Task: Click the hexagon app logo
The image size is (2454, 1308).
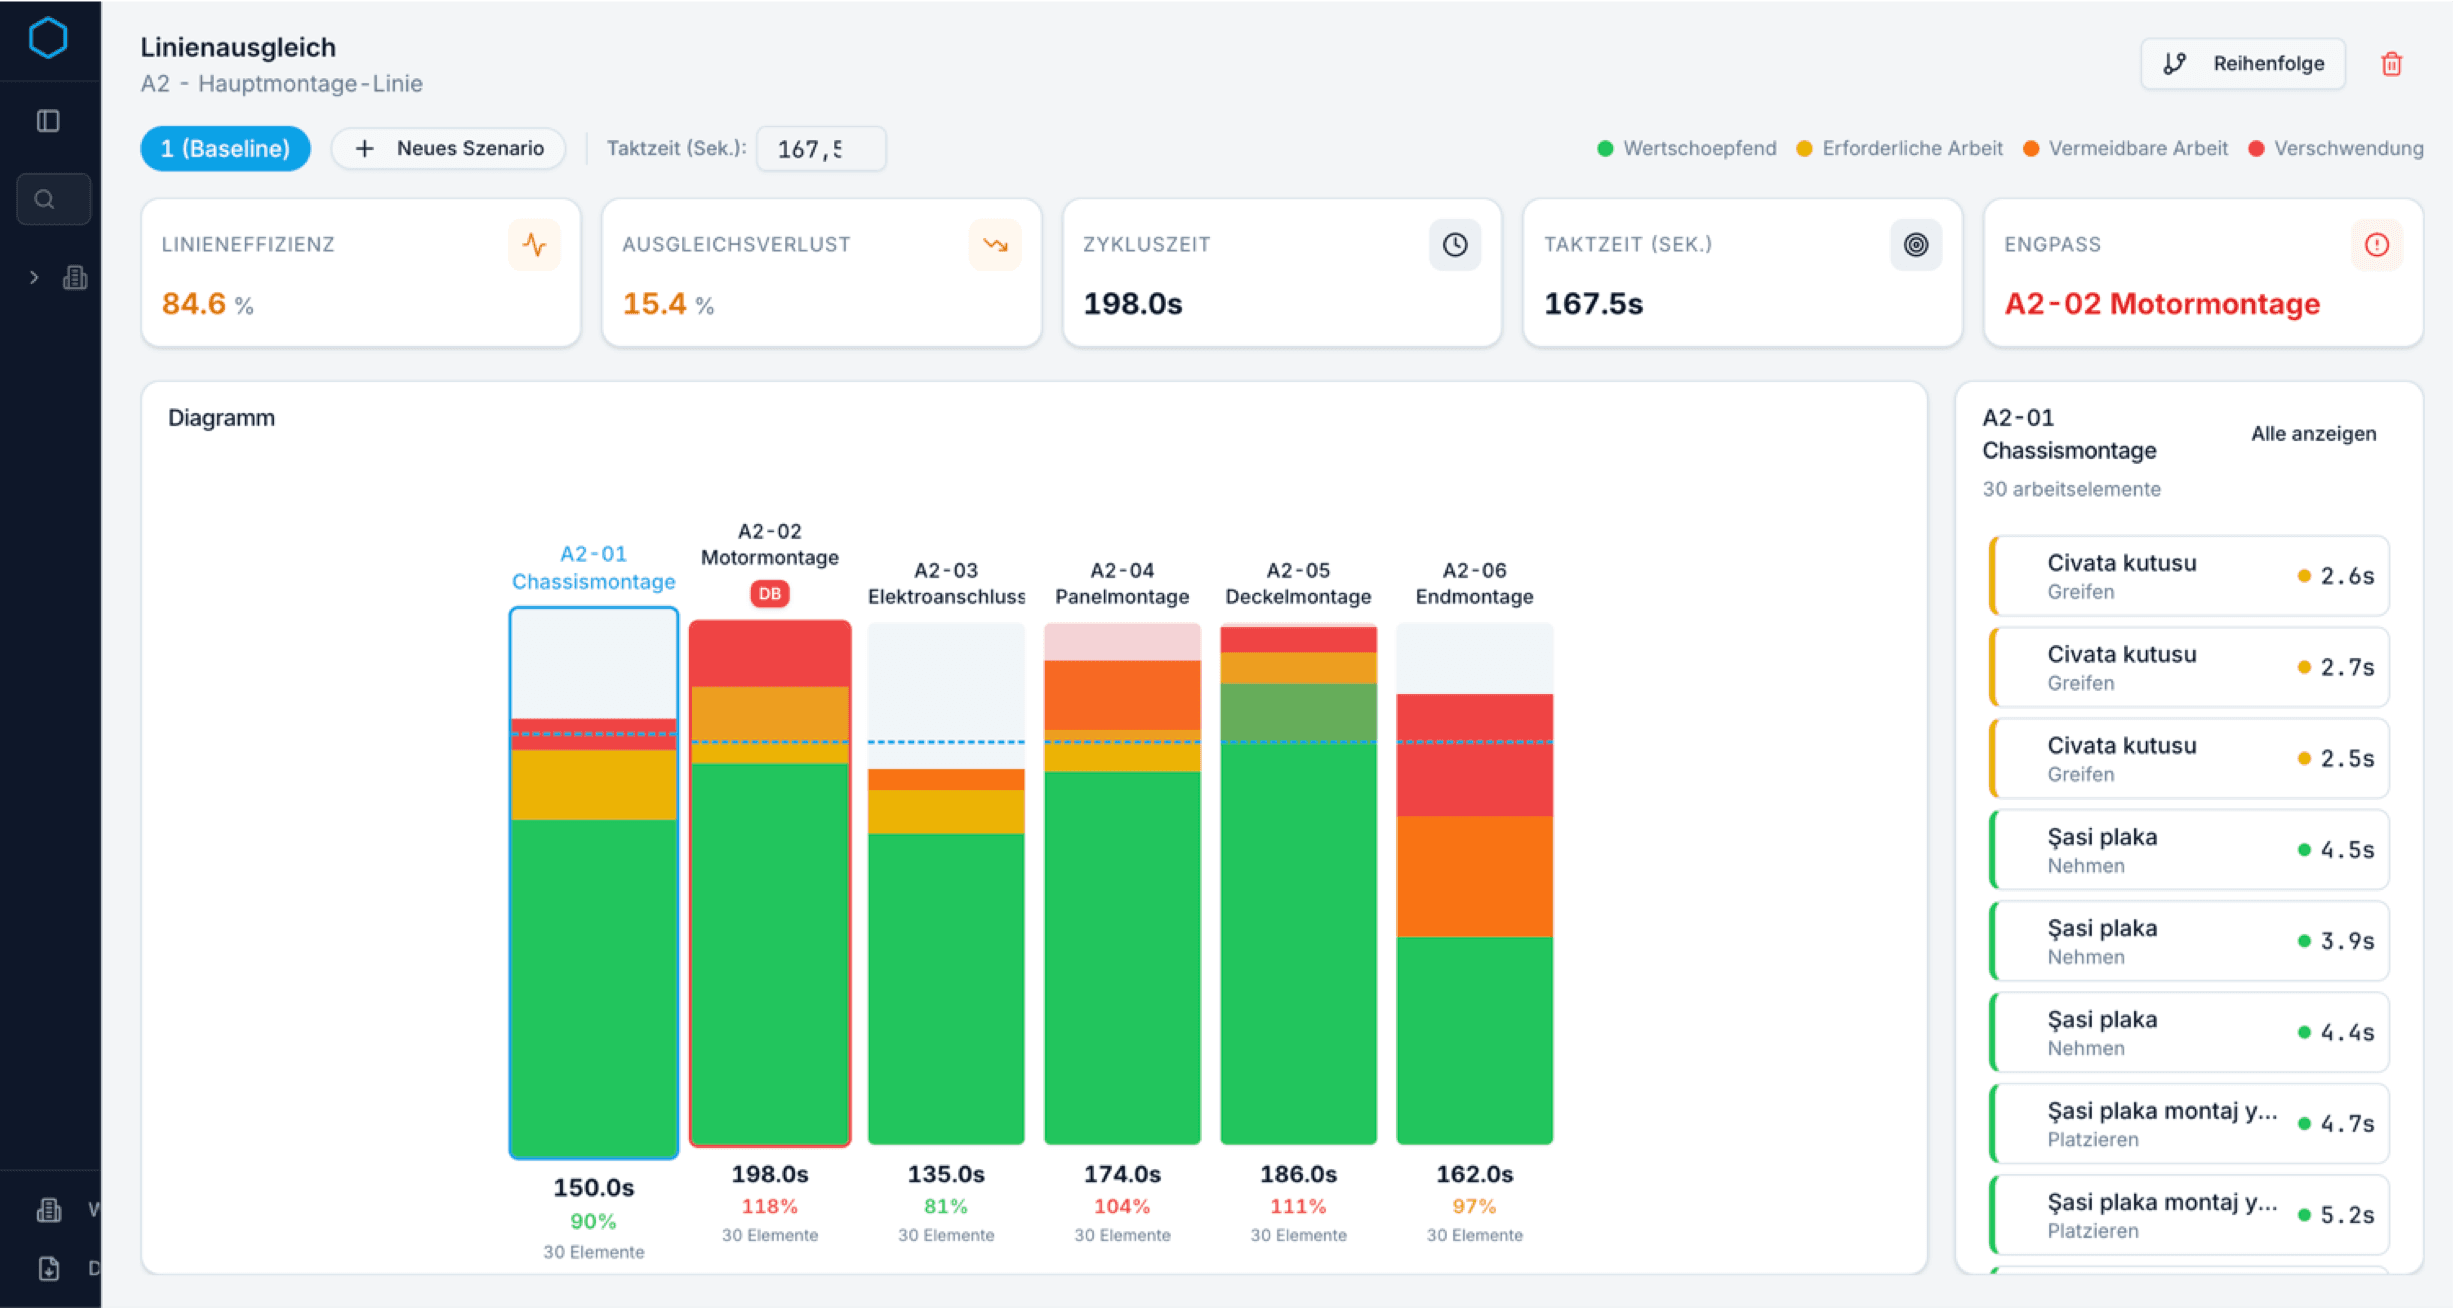Action: [48, 39]
